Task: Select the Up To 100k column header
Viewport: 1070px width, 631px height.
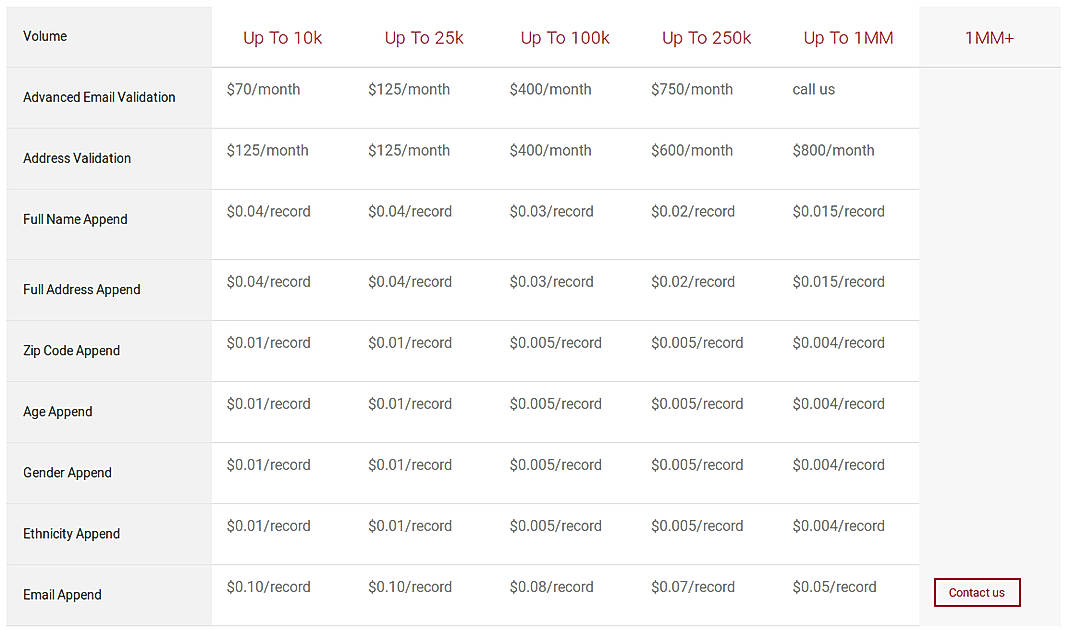Action: pos(565,37)
